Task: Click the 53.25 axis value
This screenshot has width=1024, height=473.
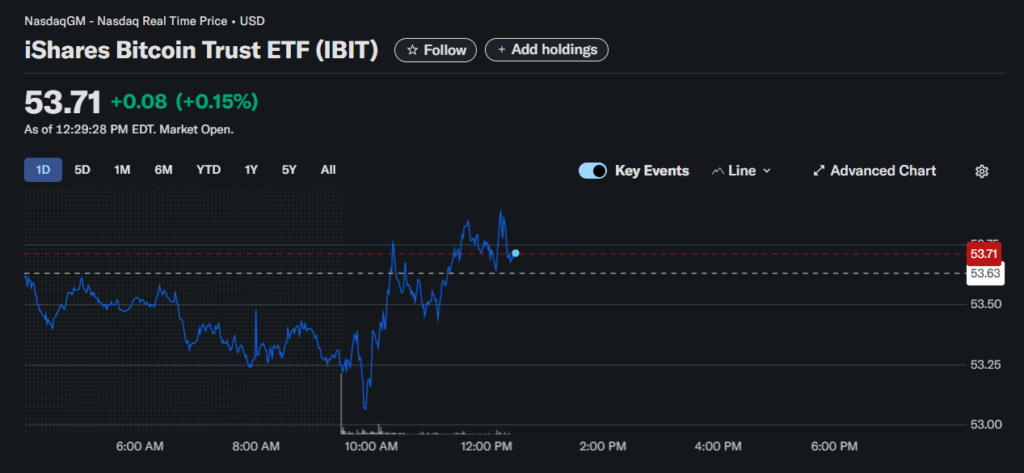Action: point(985,365)
